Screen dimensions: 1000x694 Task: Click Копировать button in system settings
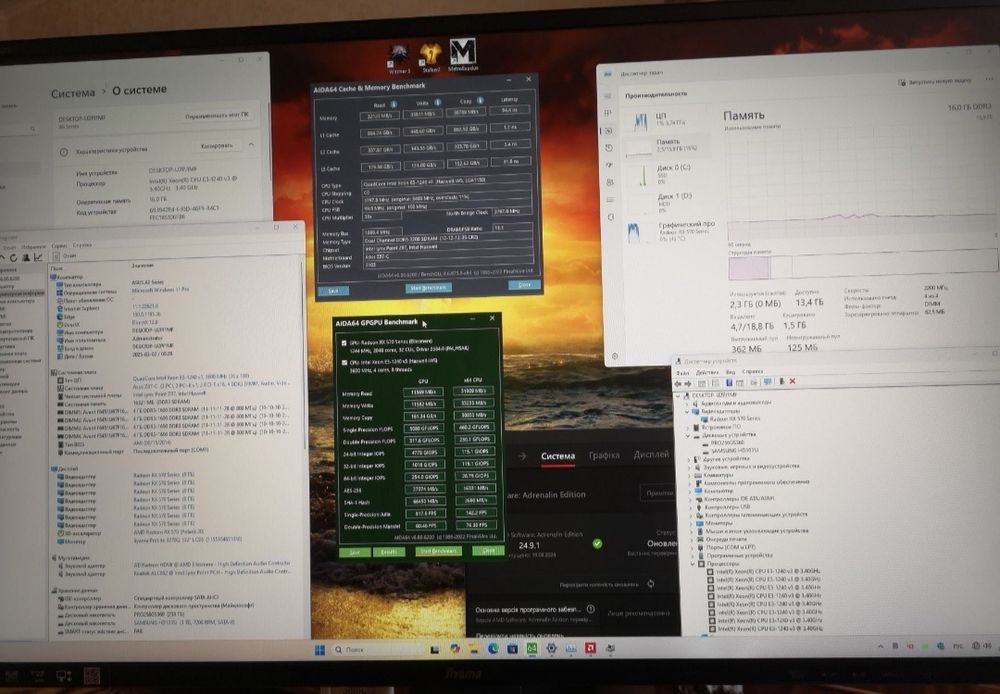217,146
